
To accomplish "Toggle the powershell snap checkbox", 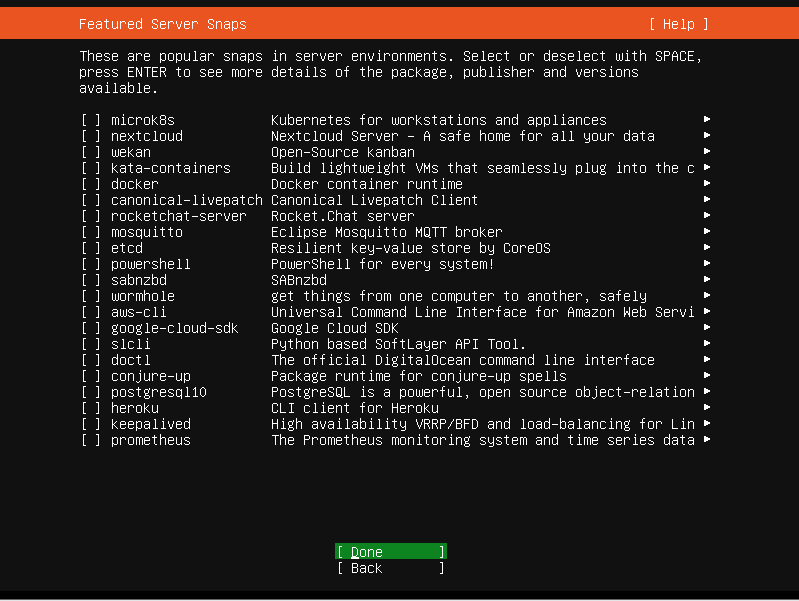I will (x=91, y=264).
